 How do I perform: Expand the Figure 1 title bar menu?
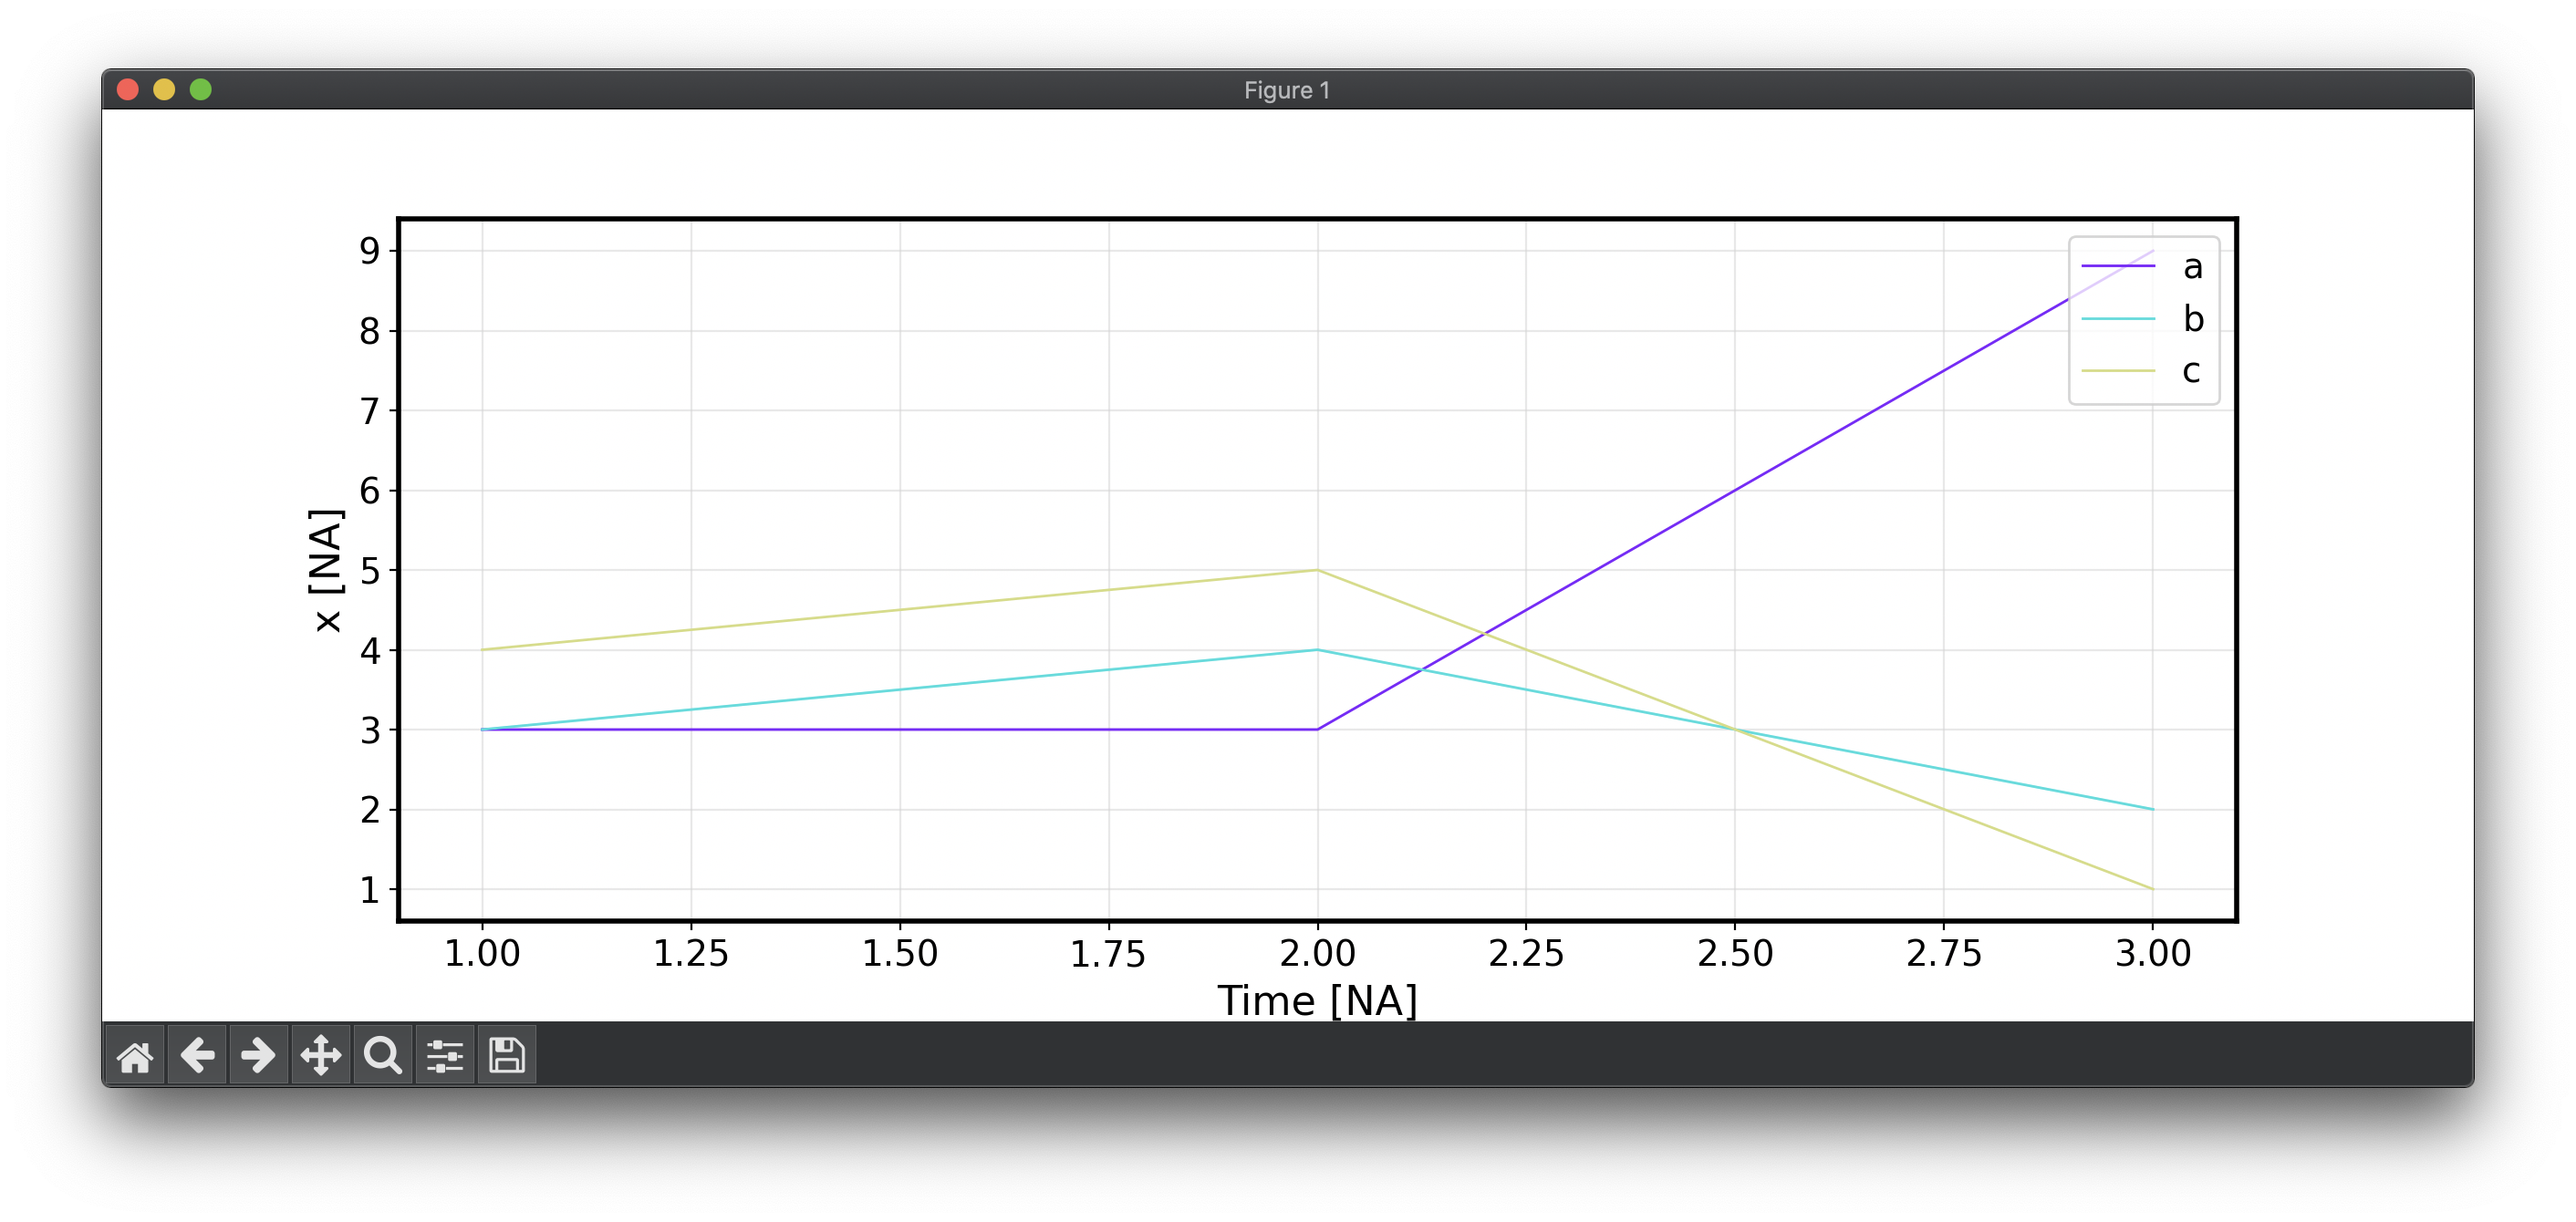click(x=1287, y=90)
